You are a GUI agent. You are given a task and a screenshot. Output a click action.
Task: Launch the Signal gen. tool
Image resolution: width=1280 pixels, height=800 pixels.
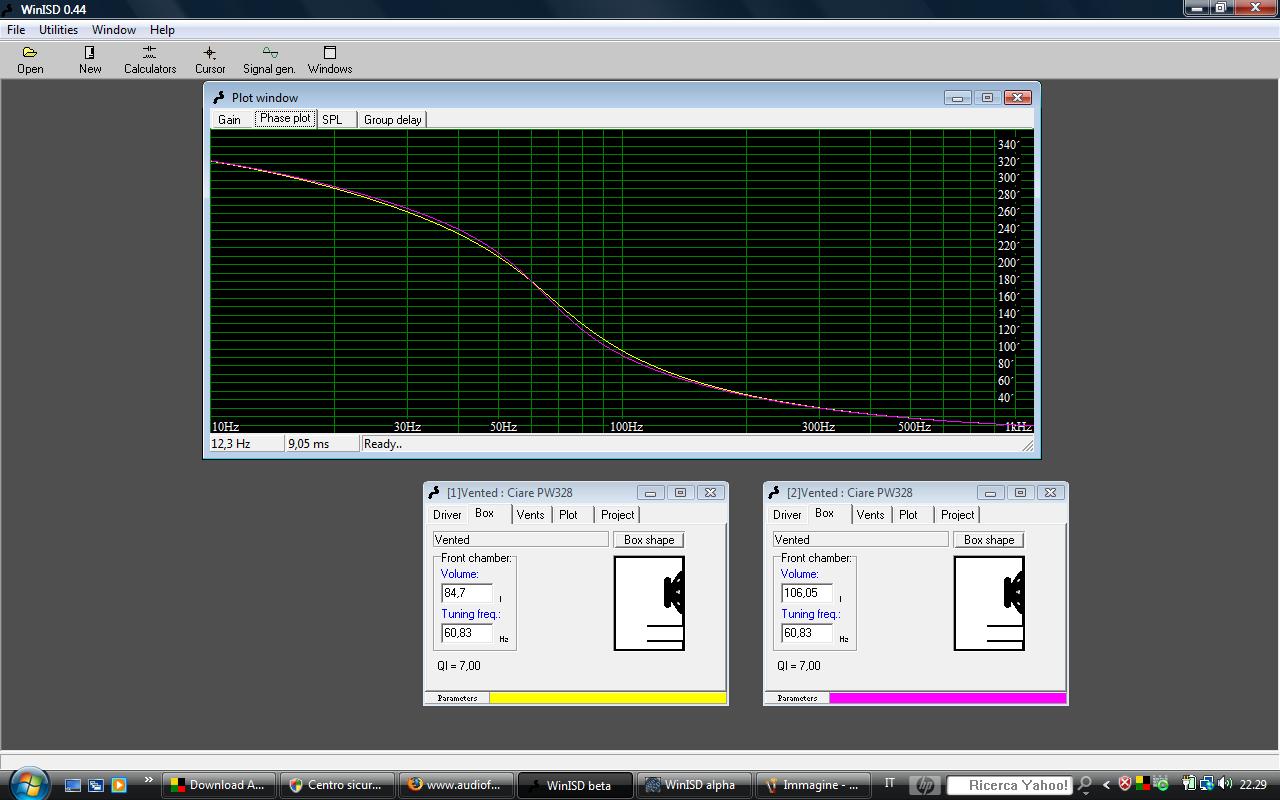point(269,59)
